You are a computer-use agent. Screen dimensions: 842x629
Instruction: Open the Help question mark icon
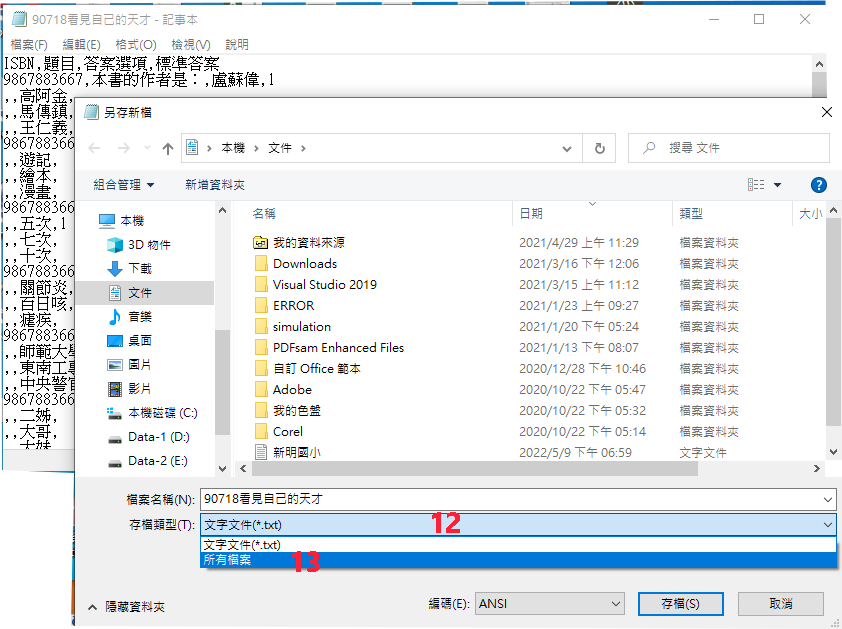[818, 185]
